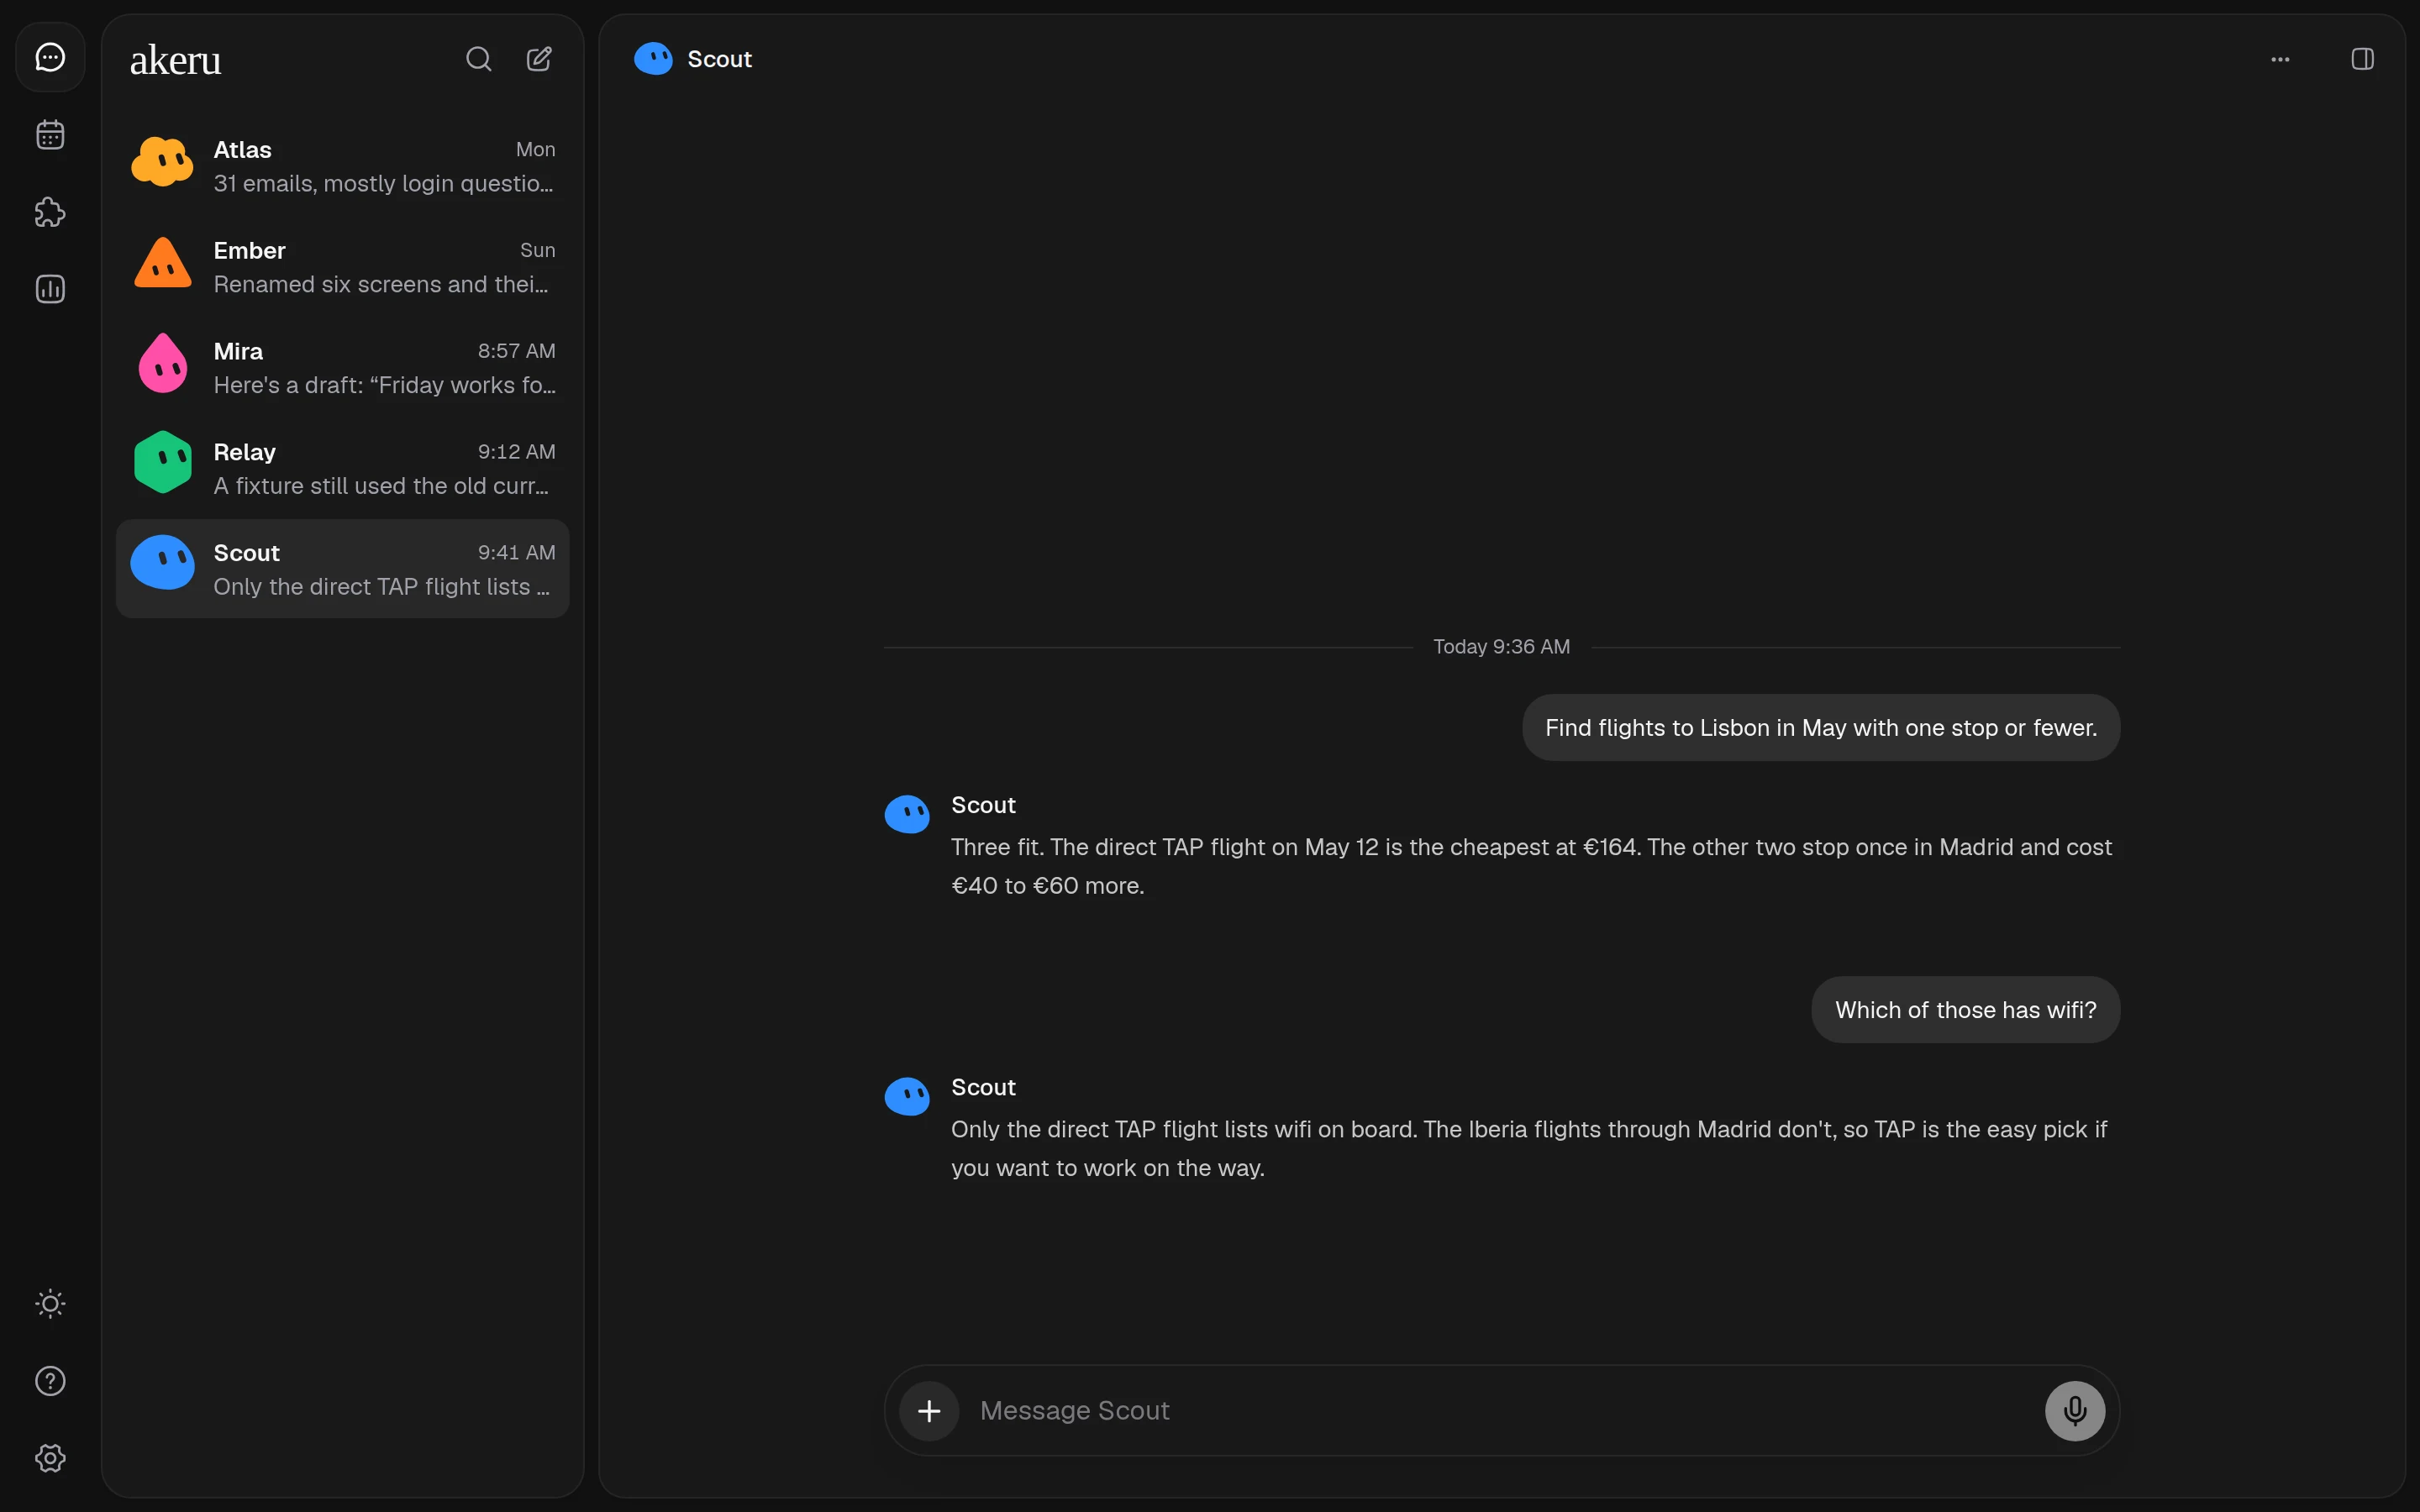Open the settings gear icon
The width and height of the screenshot is (2420, 1512).
50,1458
